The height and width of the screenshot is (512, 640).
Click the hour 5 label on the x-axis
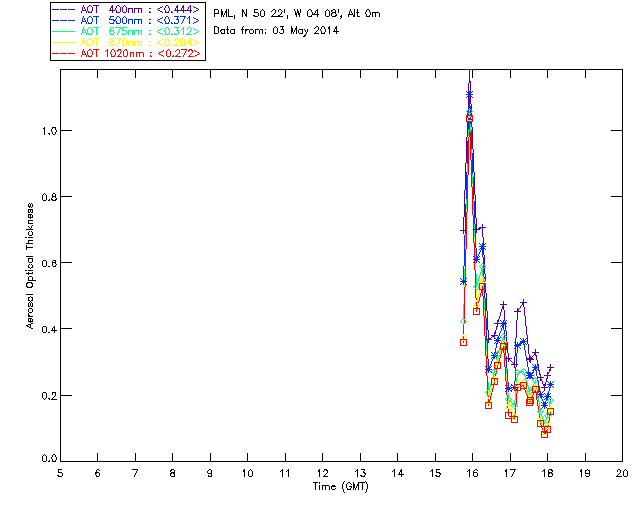[x=60, y=473]
